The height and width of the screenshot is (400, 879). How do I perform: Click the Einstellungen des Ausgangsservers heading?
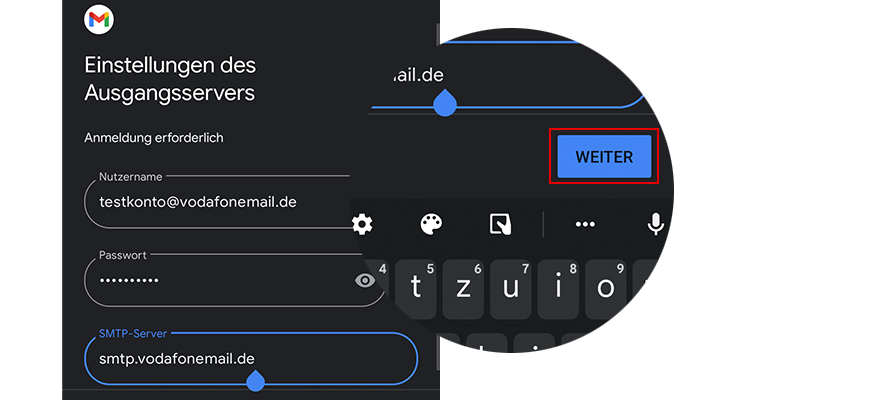[x=170, y=80]
